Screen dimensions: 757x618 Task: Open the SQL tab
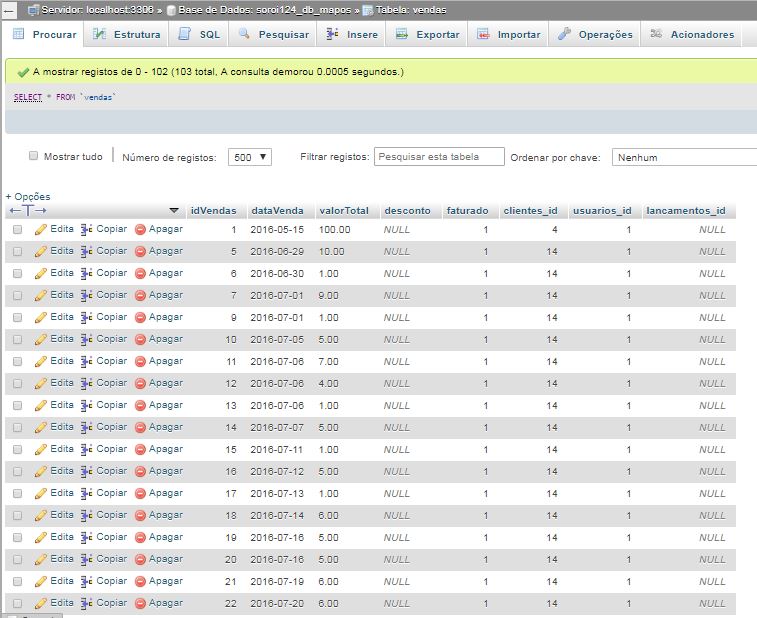[x=199, y=34]
